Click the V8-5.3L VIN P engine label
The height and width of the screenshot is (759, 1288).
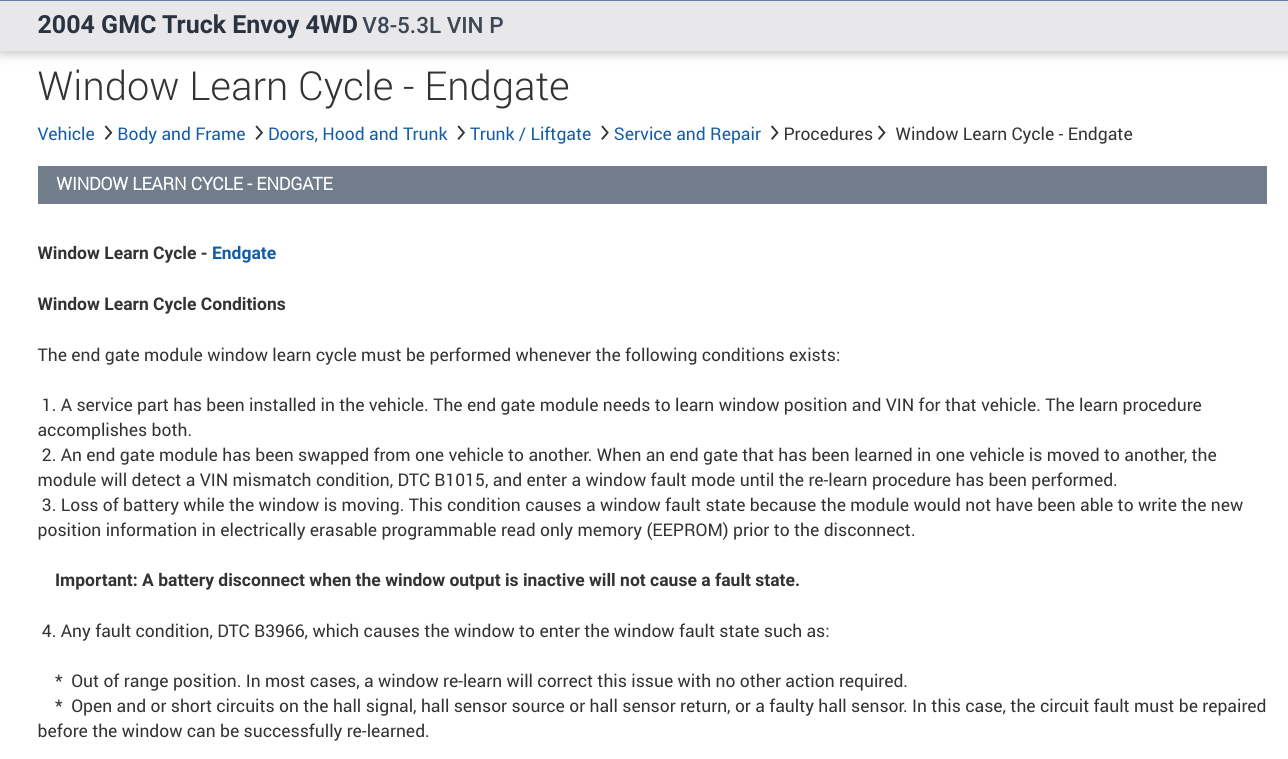click(433, 25)
